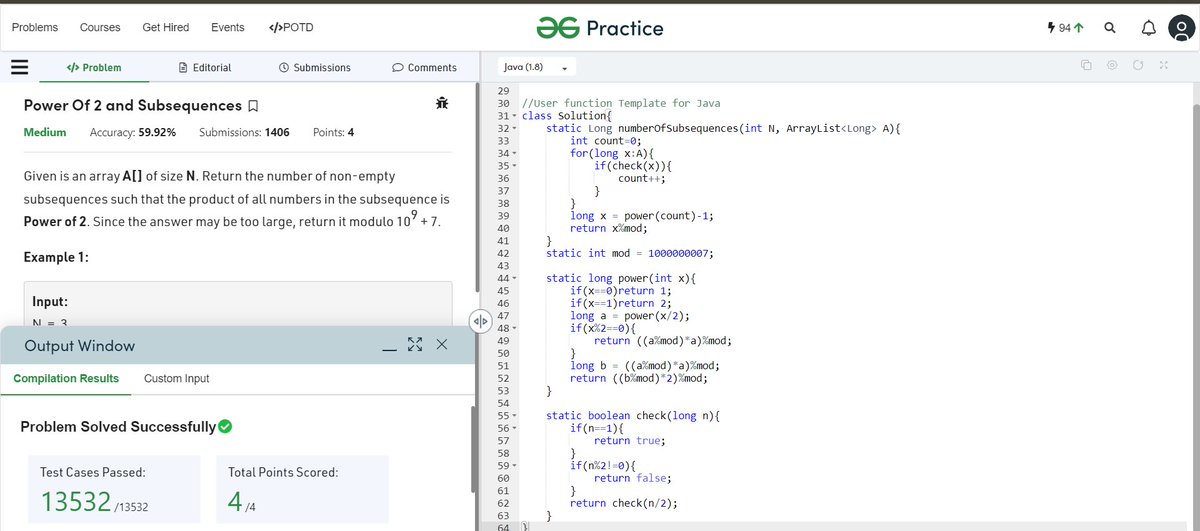Enter fullscreen editor mode
This screenshot has height=531, width=1200.
1163,67
